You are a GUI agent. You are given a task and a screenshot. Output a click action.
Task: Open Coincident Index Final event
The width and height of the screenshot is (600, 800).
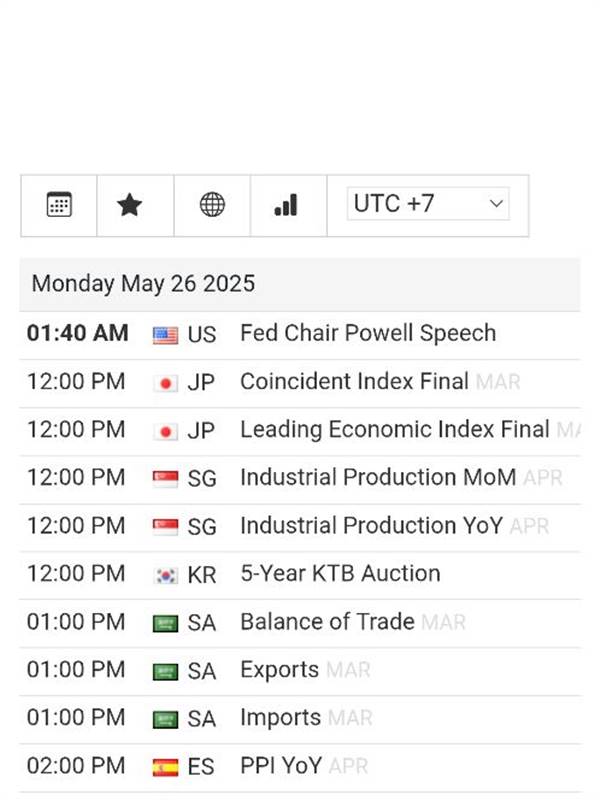point(354,382)
